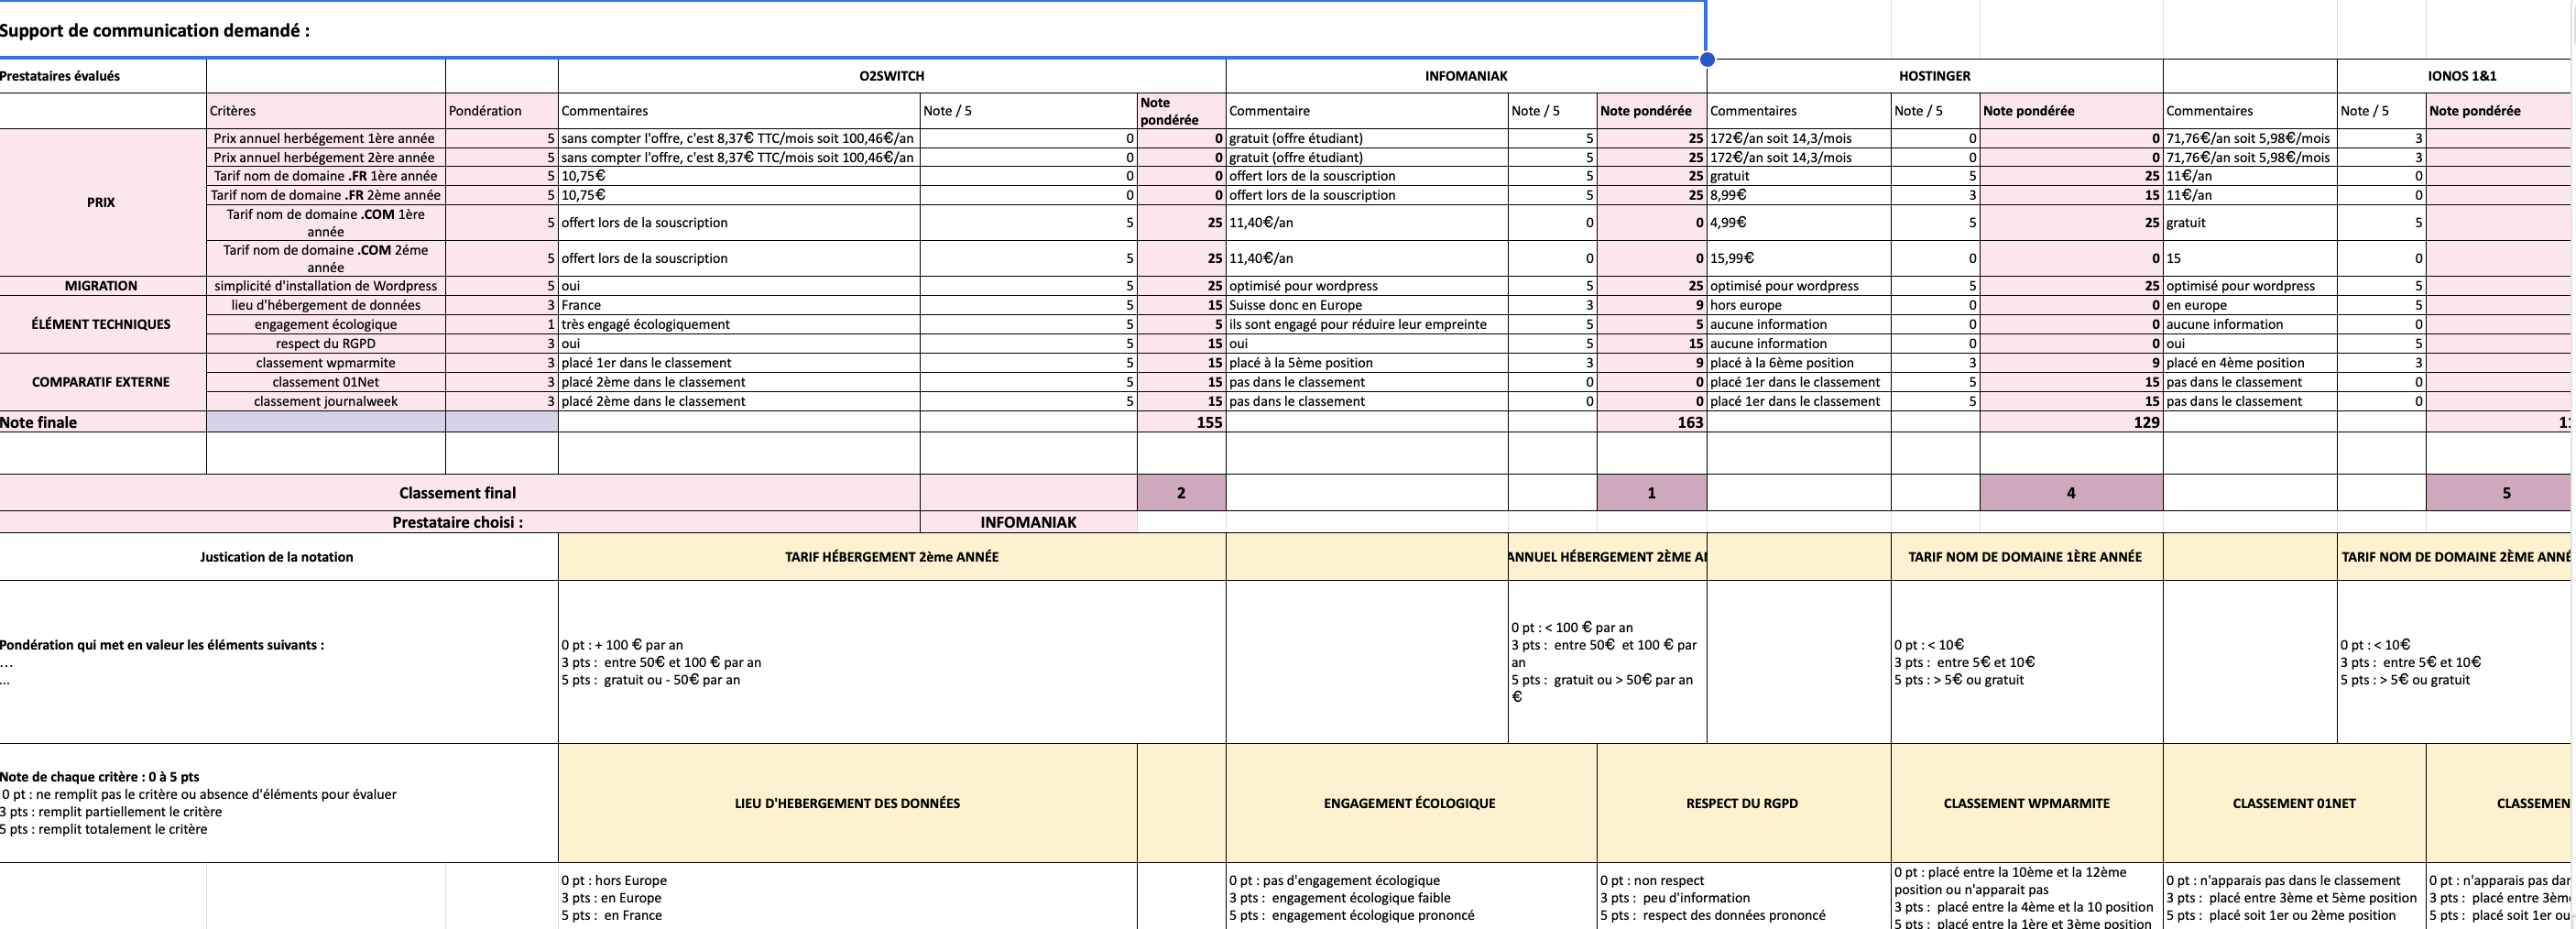Select the 'ÉLÉMENT TECHNIQUES' category cell
The image size is (2576, 929).
tap(101, 324)
